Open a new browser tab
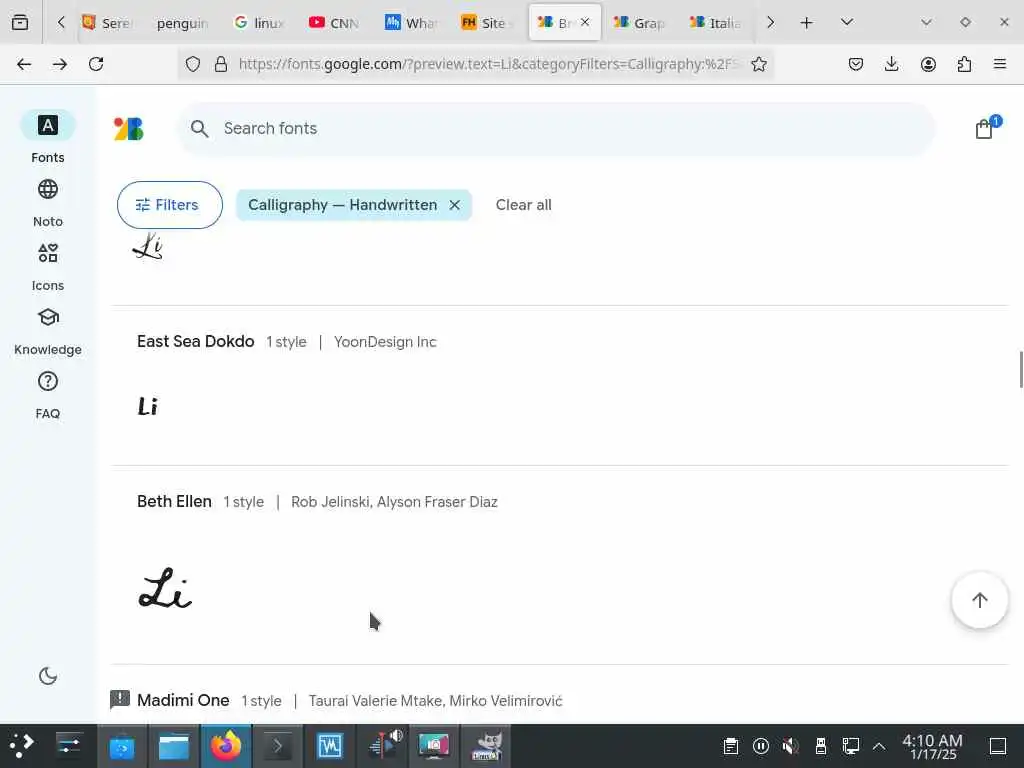Viewport: 1024px width, 768px height. pyautogui.click(x=807, y=23)
